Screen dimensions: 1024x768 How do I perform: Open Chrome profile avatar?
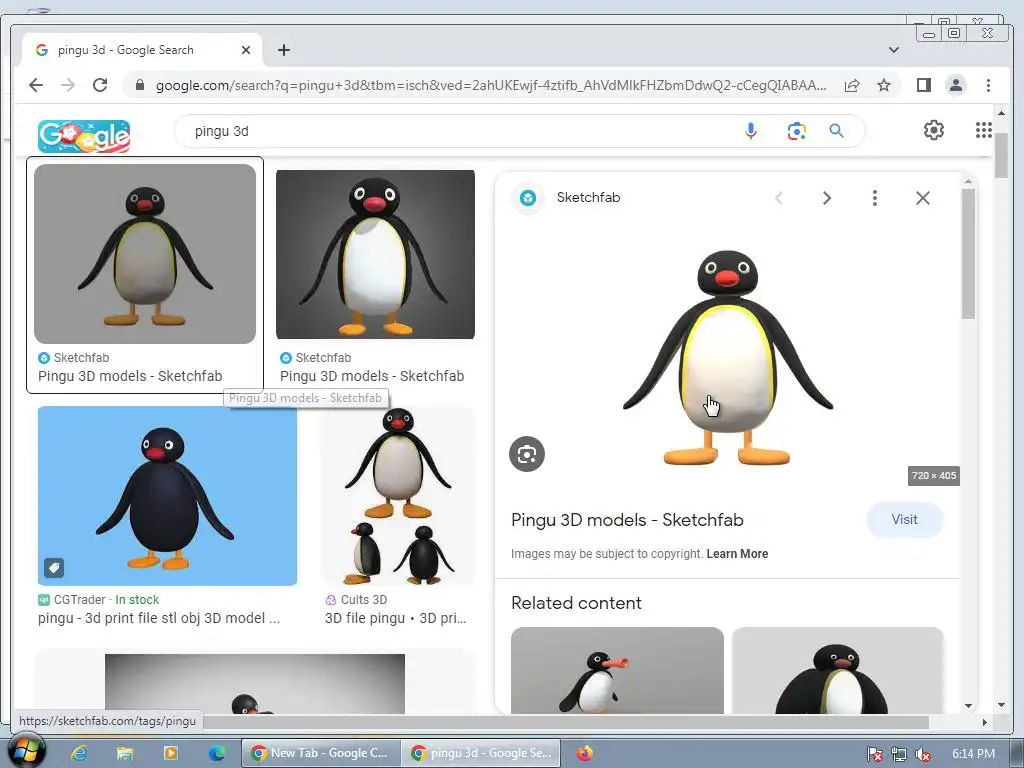[x=955, y=85]
